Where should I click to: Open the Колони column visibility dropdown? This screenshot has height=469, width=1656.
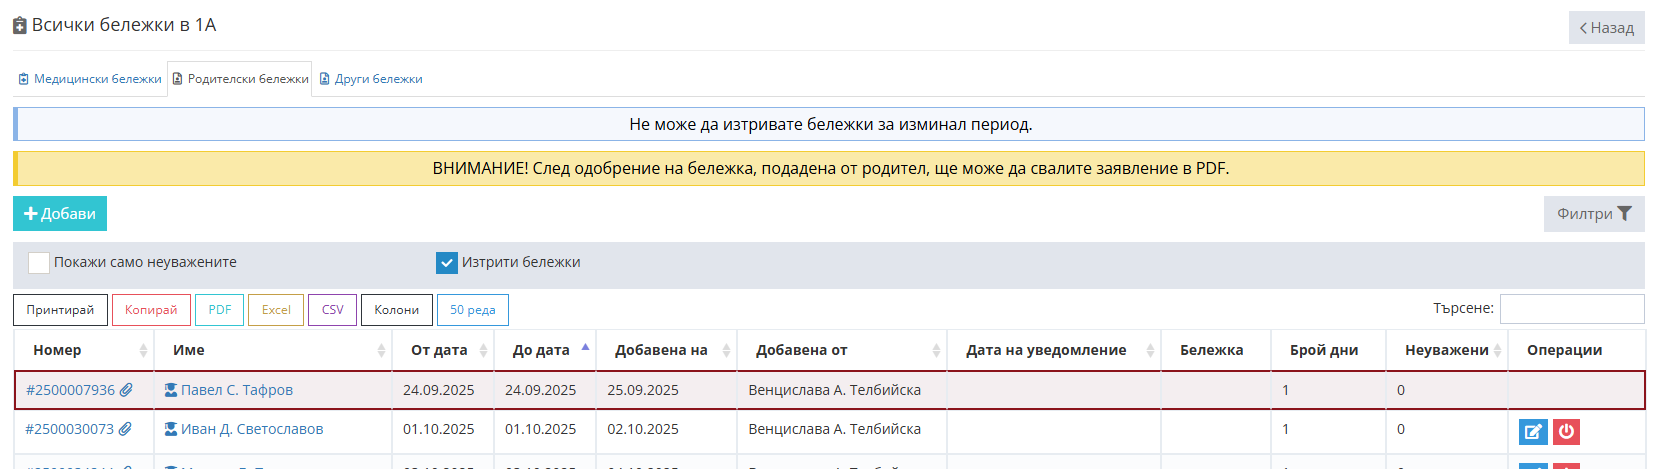click(397, 310)
